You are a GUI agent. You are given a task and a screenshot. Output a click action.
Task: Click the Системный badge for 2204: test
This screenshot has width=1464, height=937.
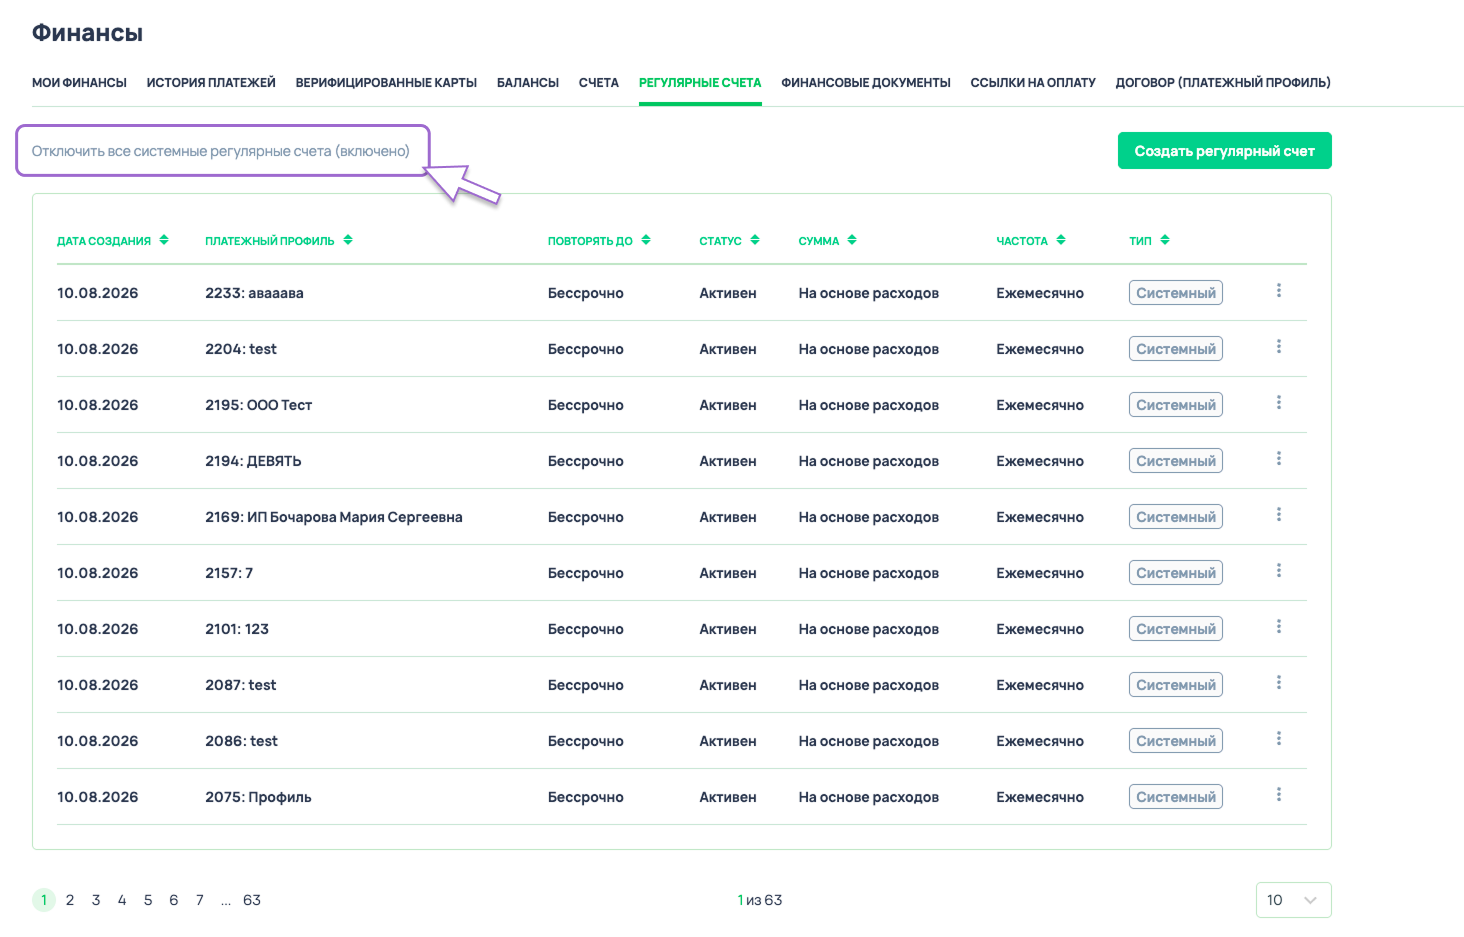click(x=1176, y=349)
